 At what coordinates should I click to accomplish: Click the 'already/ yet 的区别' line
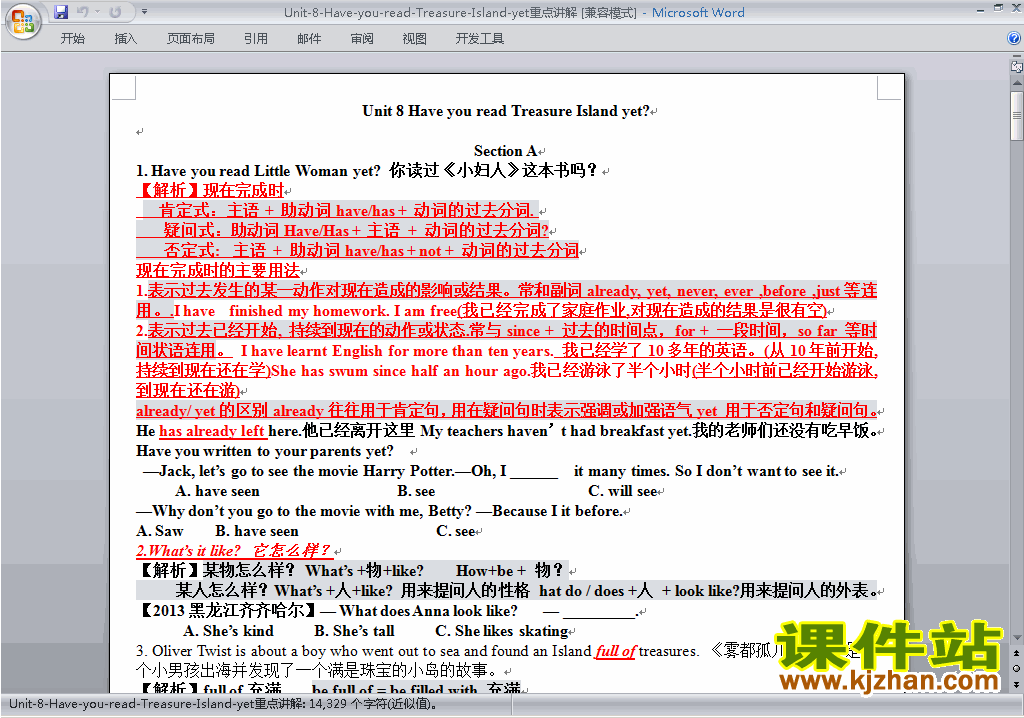click(x=507, y=411)
